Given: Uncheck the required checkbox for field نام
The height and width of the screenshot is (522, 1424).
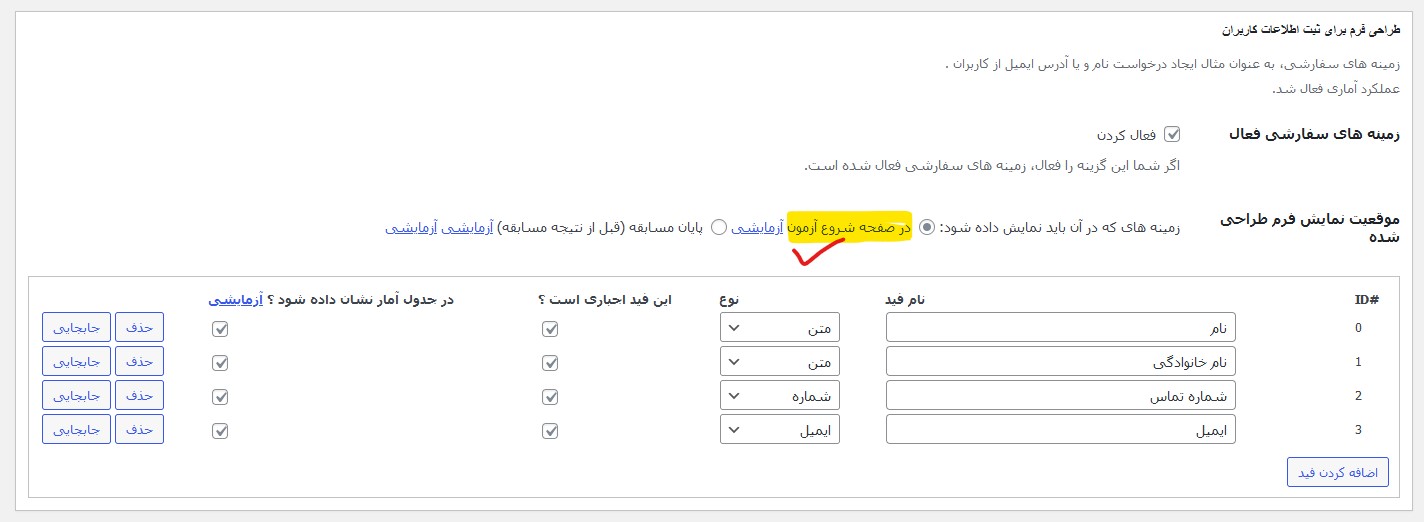Looking at the screenshot, I should click(x=549, y=329).
